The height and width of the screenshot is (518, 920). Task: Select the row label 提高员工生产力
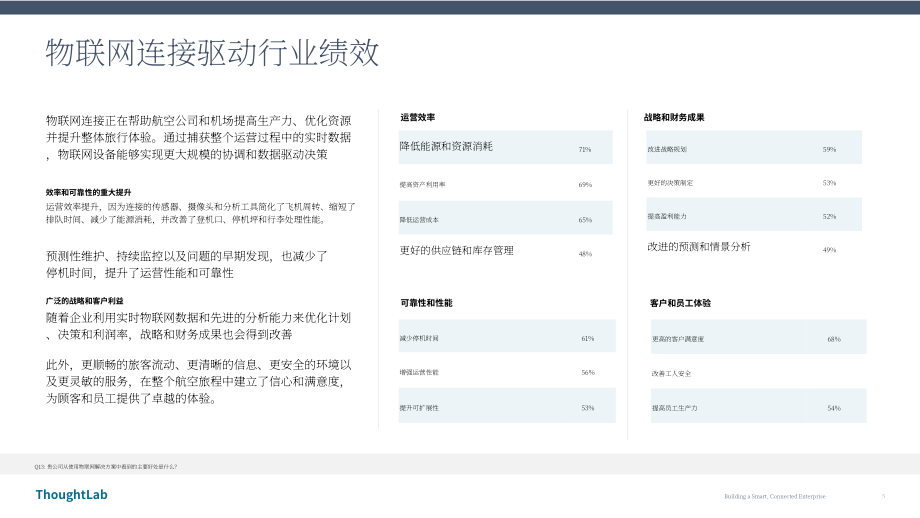pyautogui.click(x=675, y=408)
